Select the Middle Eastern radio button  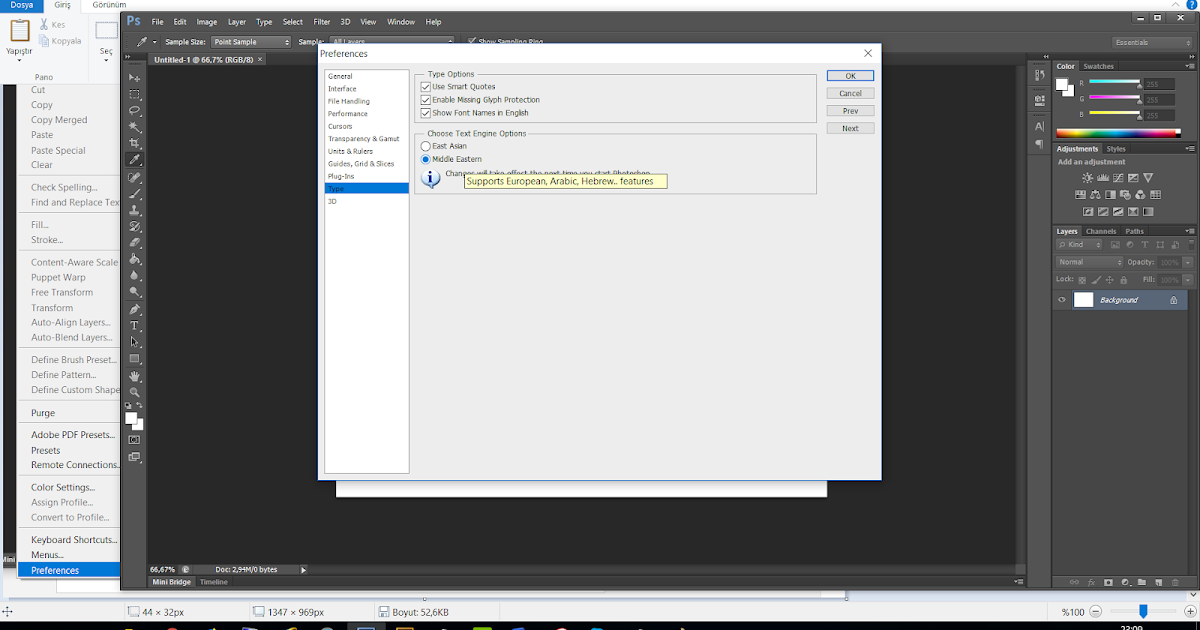(426, 159)
